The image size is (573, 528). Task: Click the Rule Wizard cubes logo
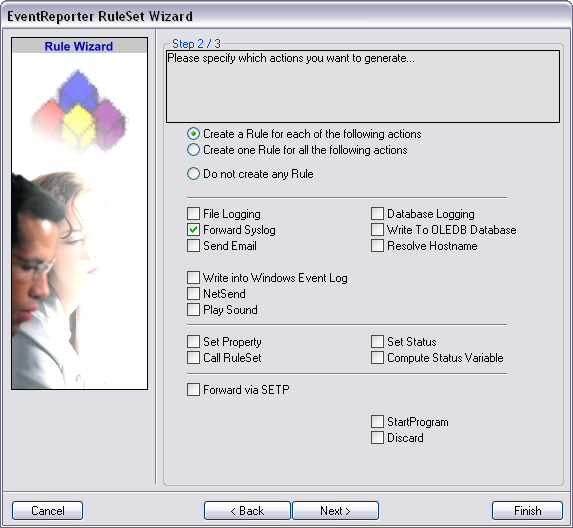coord(80,111)
